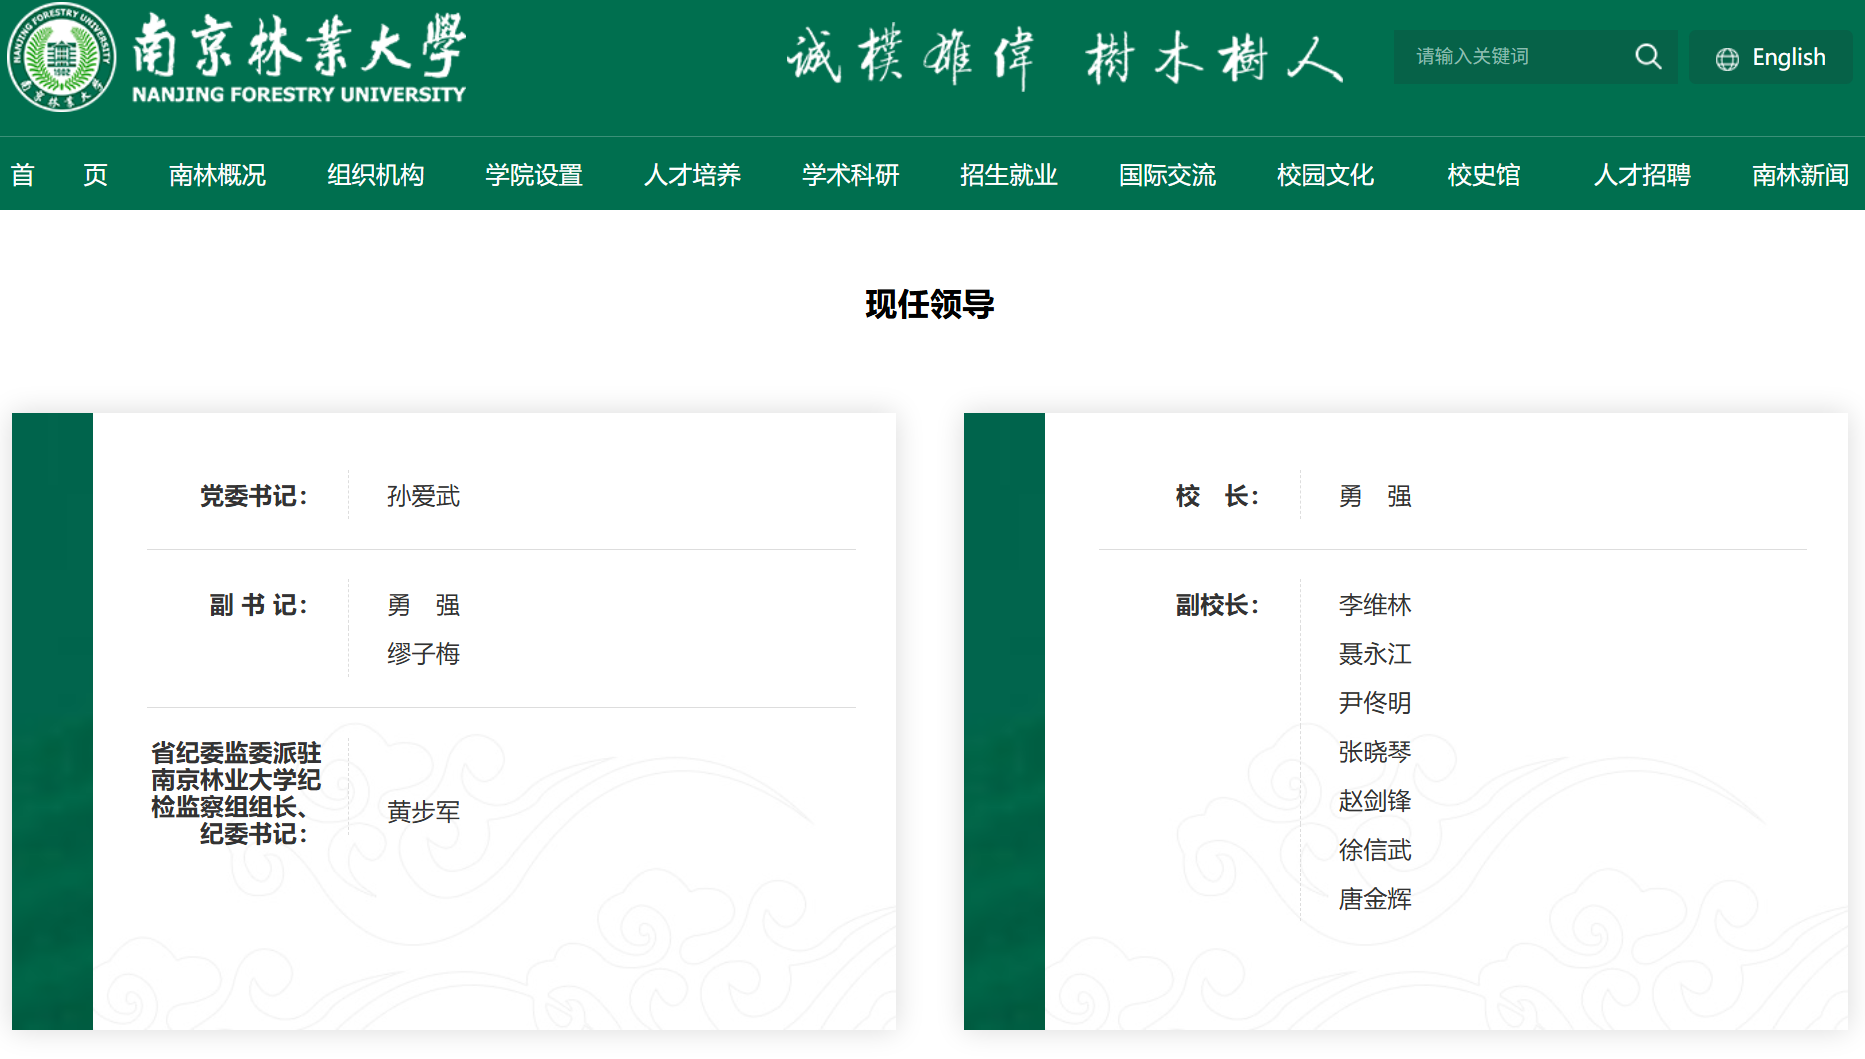Open the 招生就业 menu

click(1009, 175)
